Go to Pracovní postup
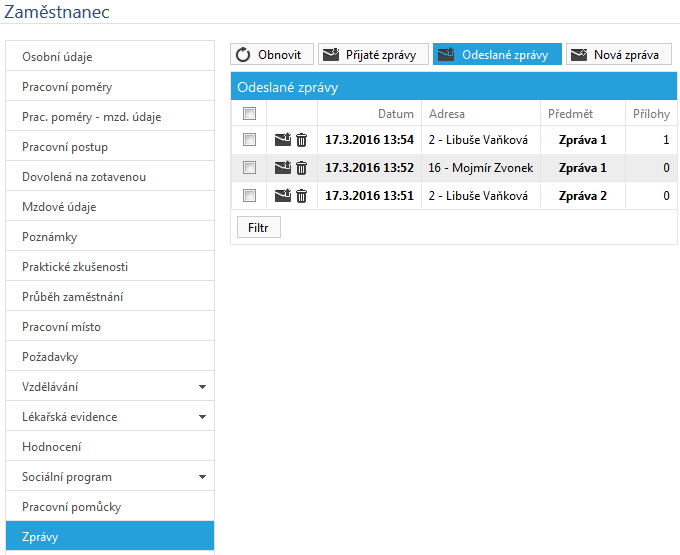 (x=110, y=147)
